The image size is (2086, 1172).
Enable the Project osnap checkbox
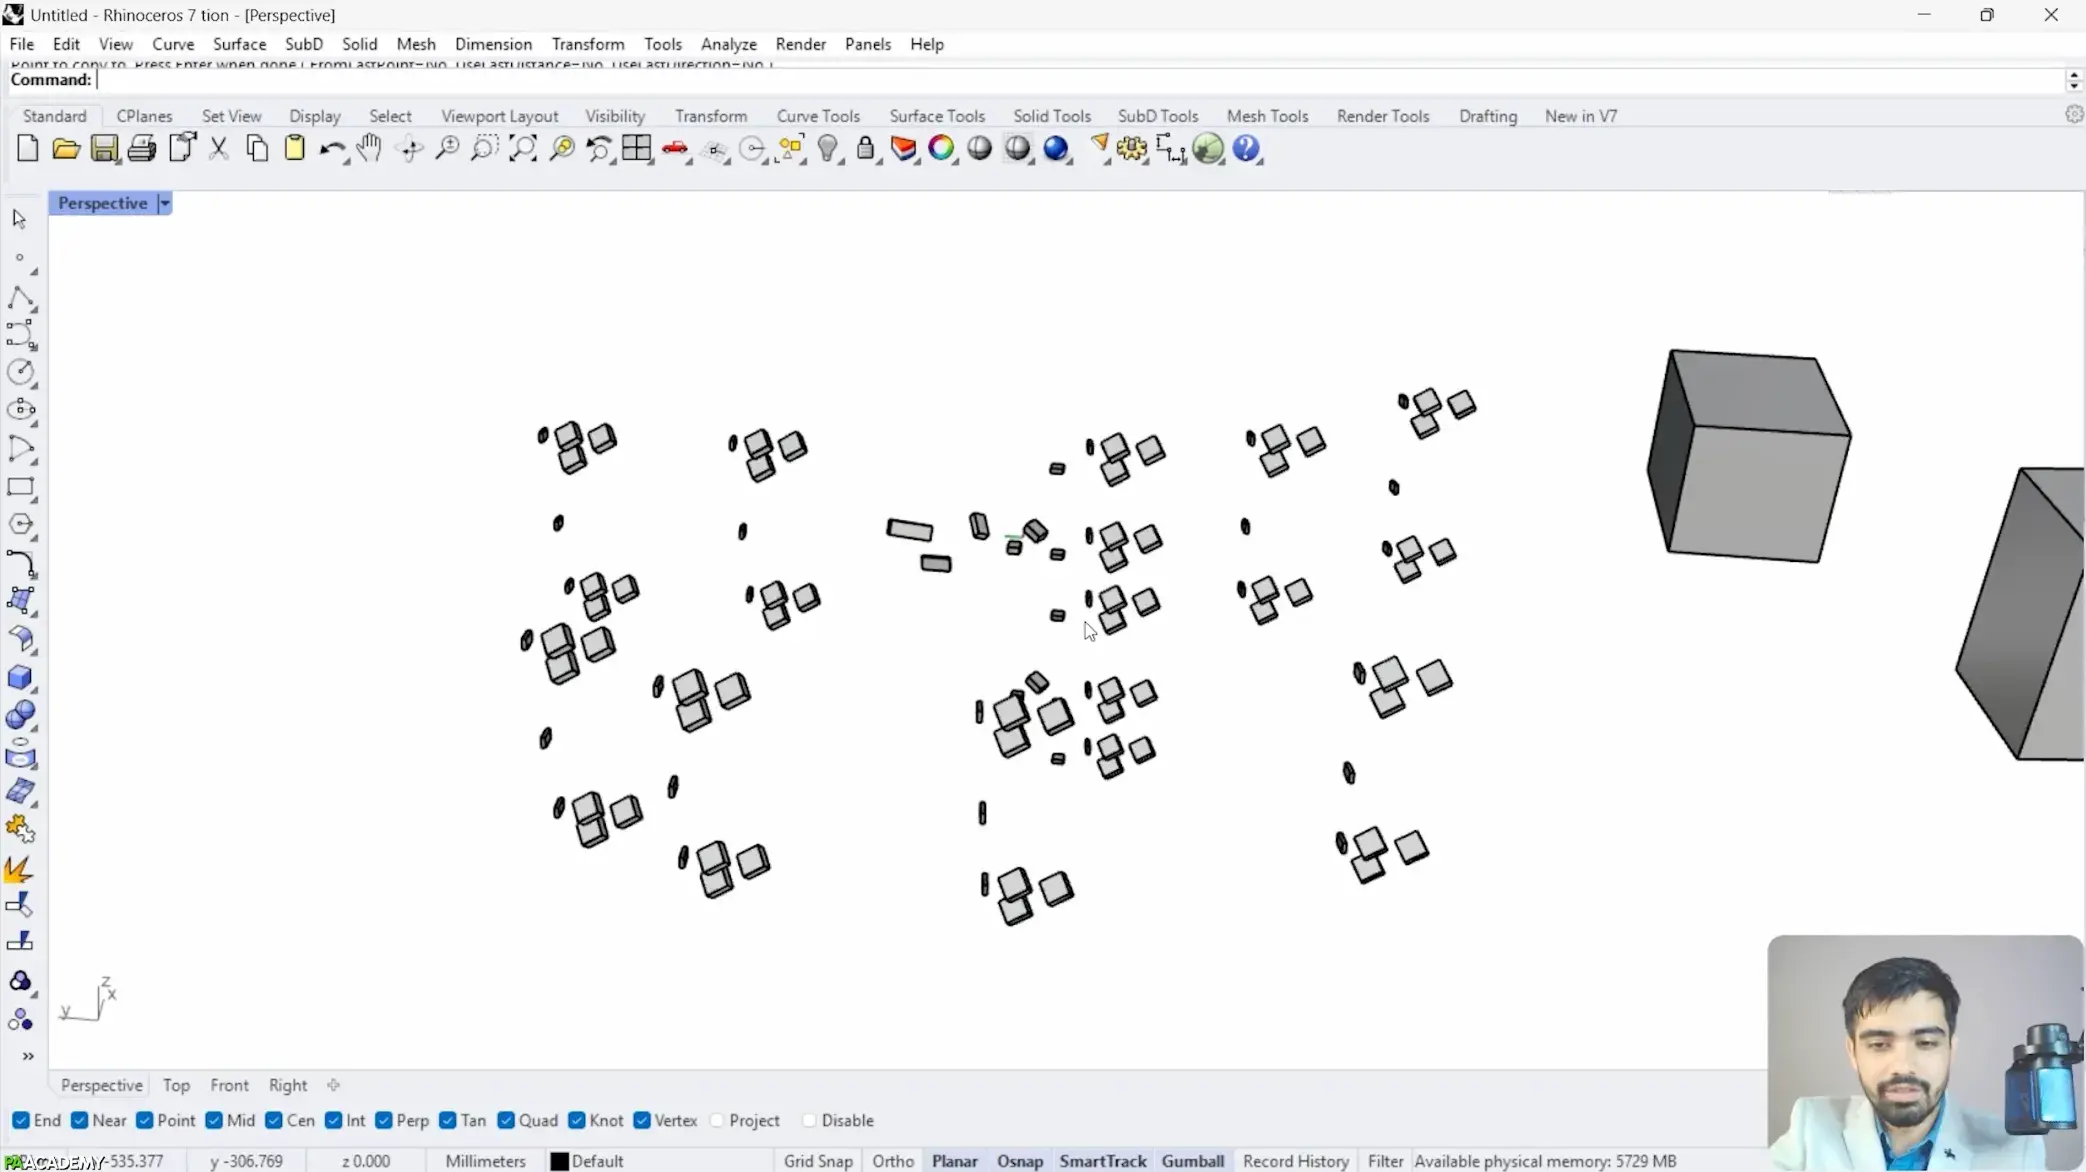[x=717, y=1120]
